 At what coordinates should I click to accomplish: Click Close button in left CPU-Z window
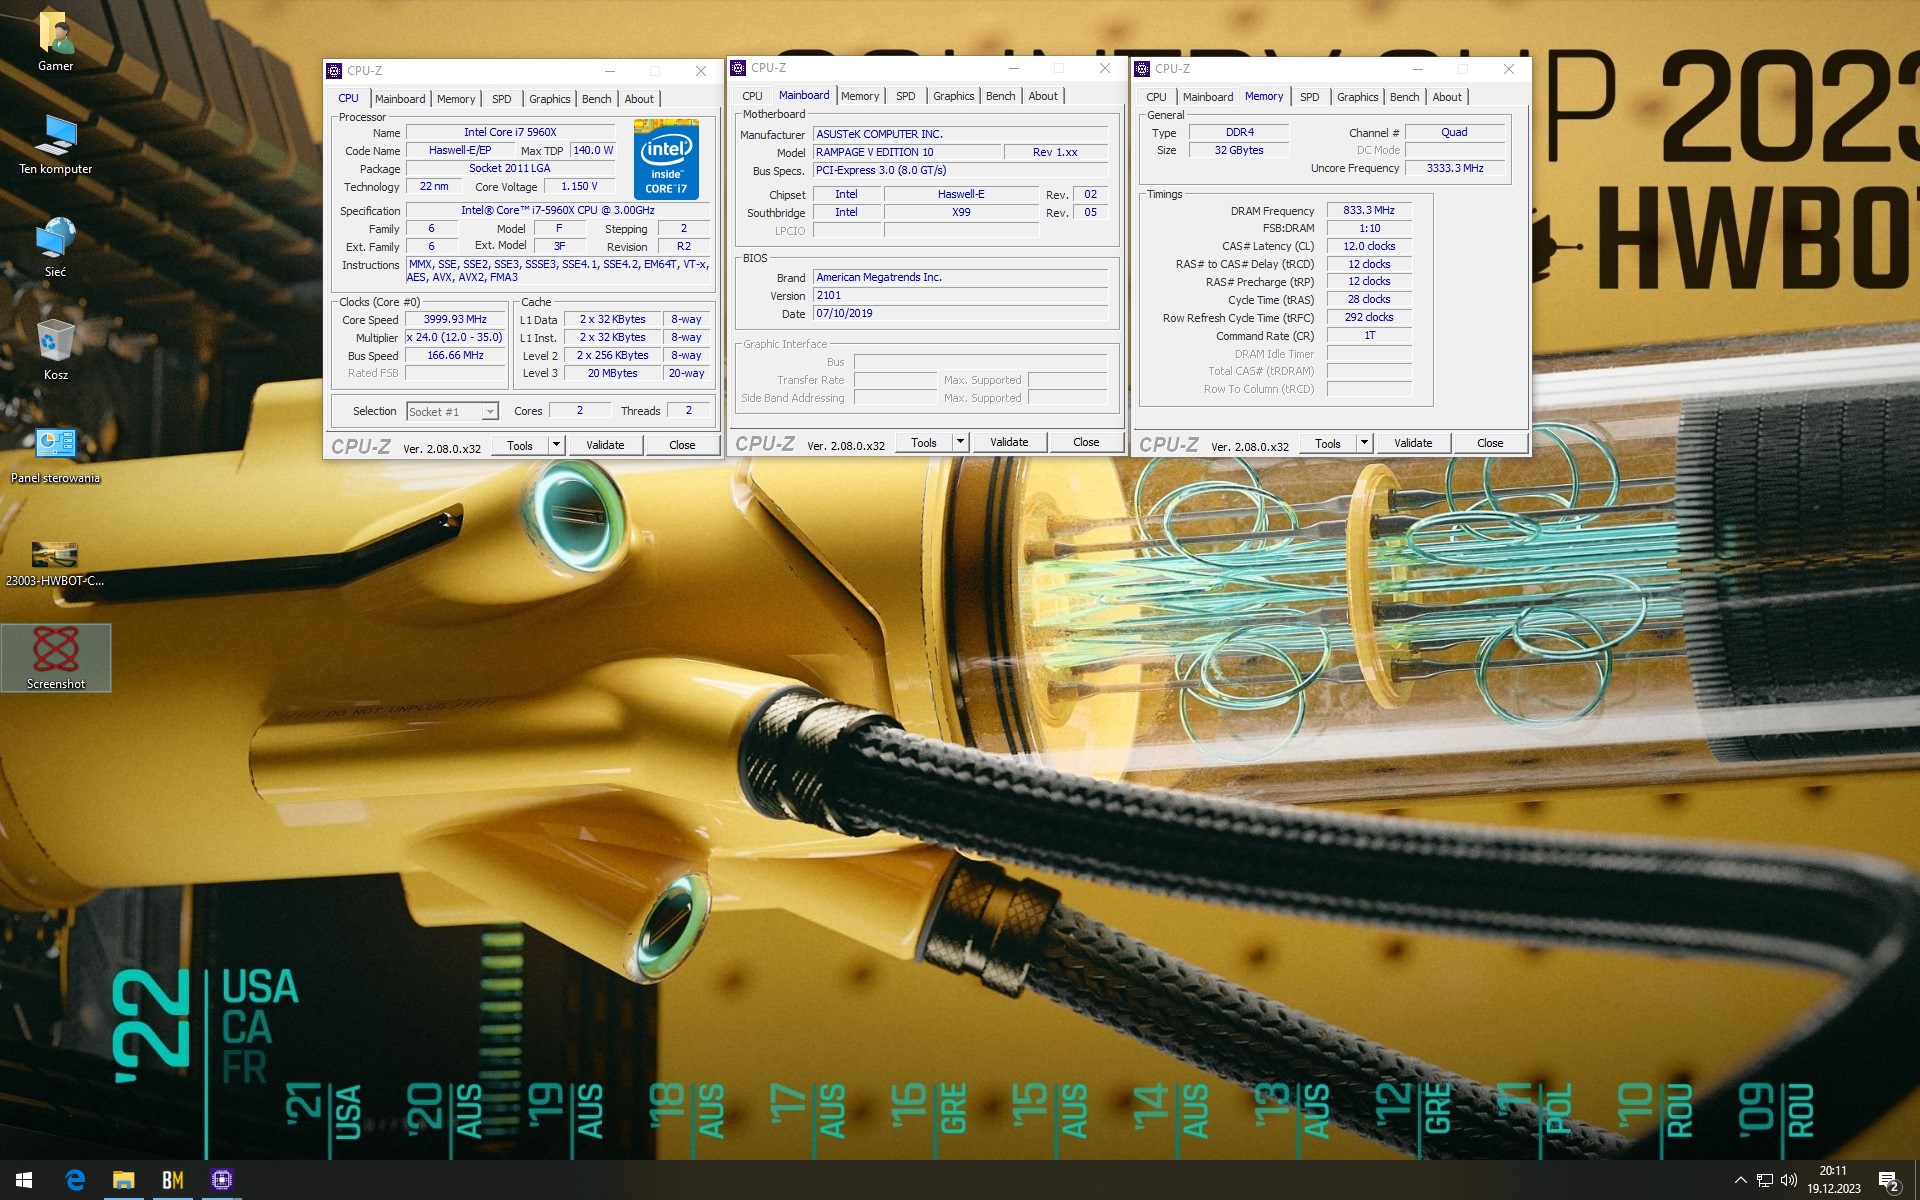pyautogui.click(x=682, y=446)
